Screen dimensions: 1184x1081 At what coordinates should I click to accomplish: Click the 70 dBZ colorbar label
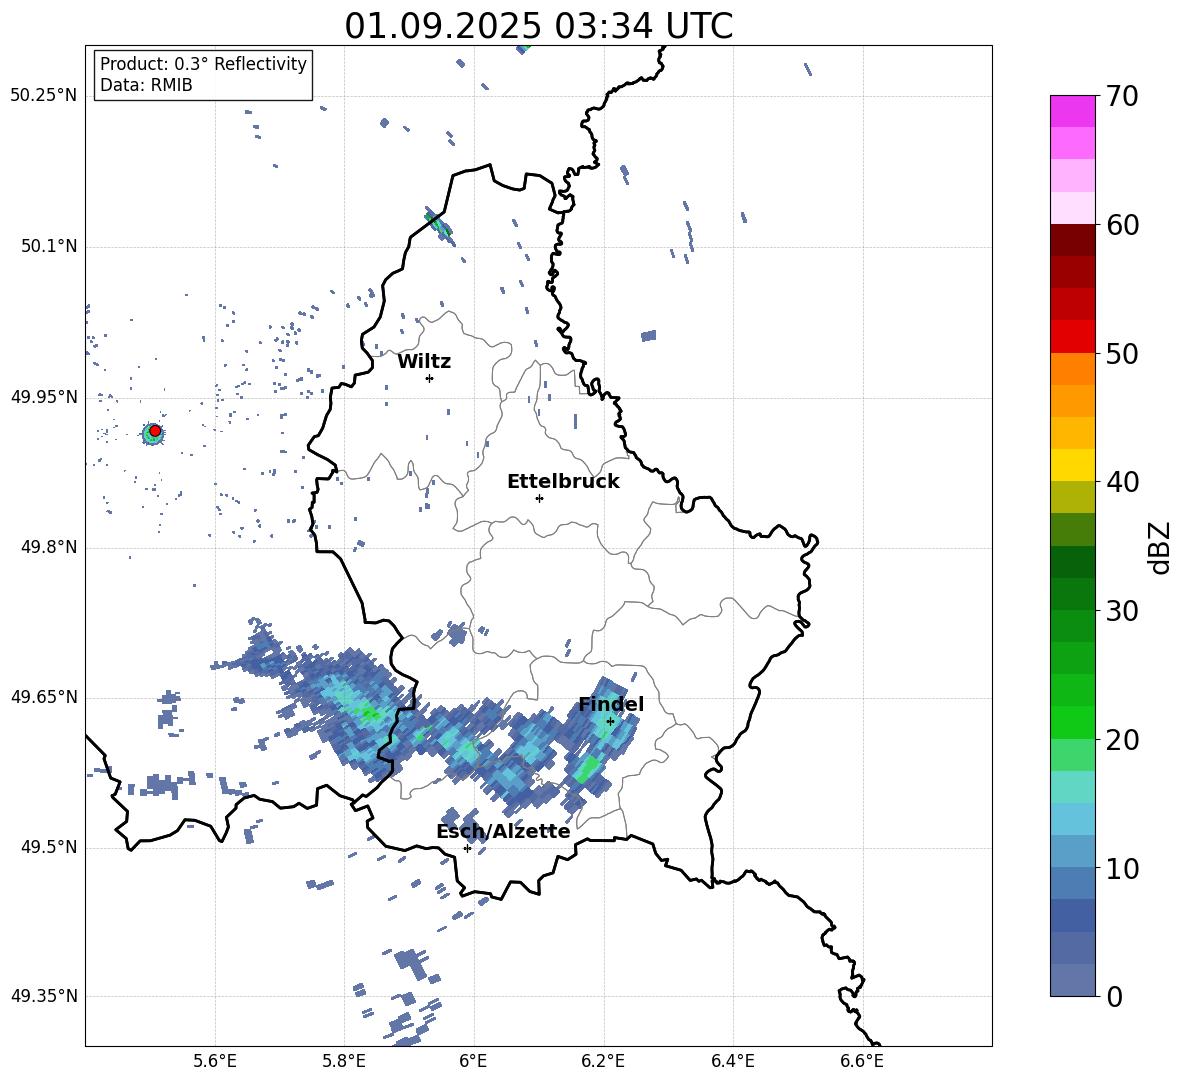click(x=1122, y=97)
